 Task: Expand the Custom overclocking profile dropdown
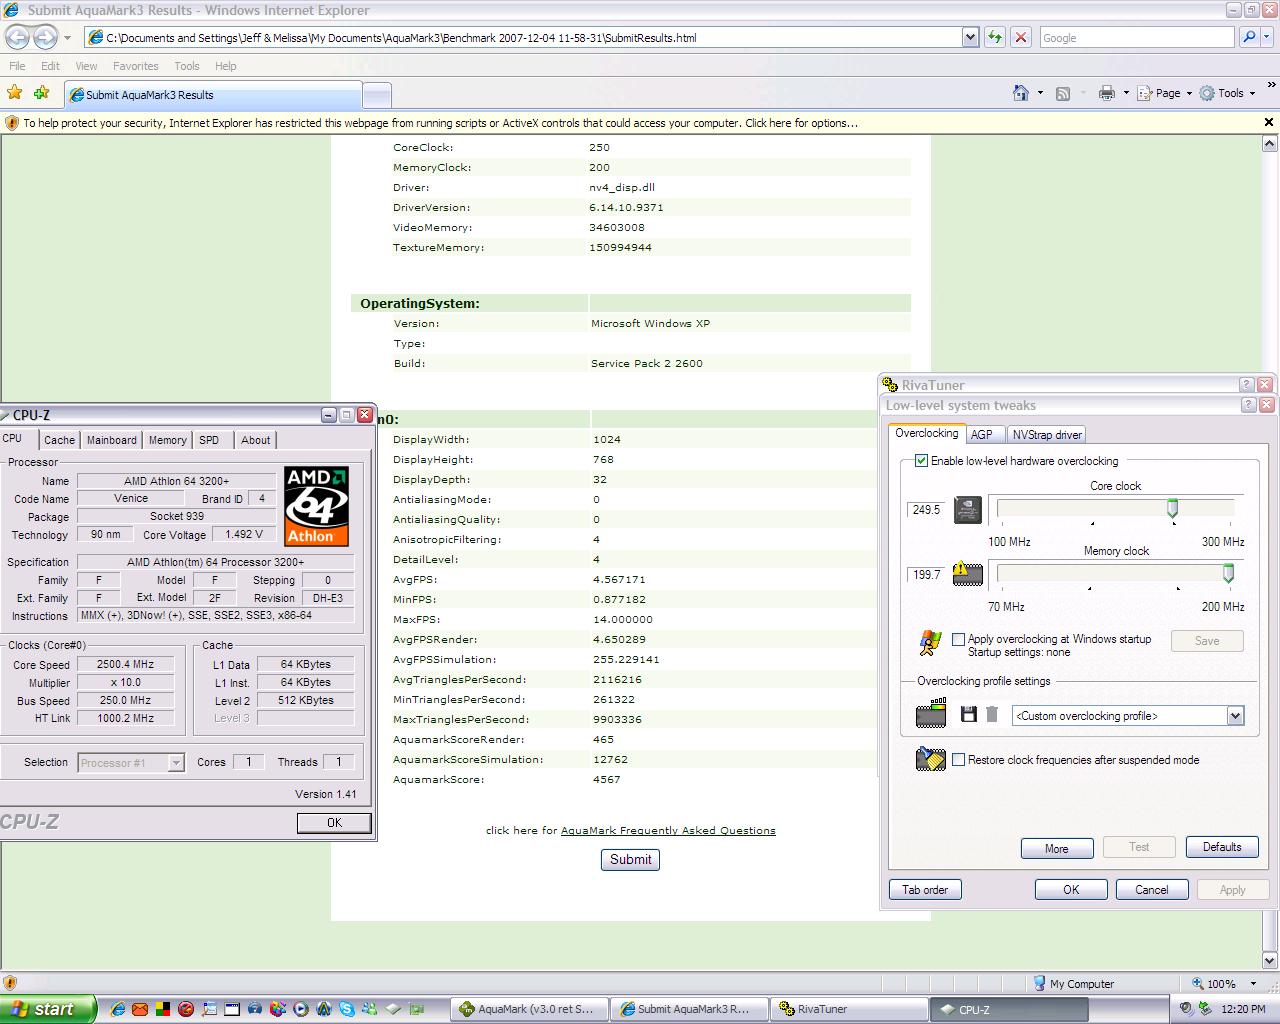coord(1235,716)
